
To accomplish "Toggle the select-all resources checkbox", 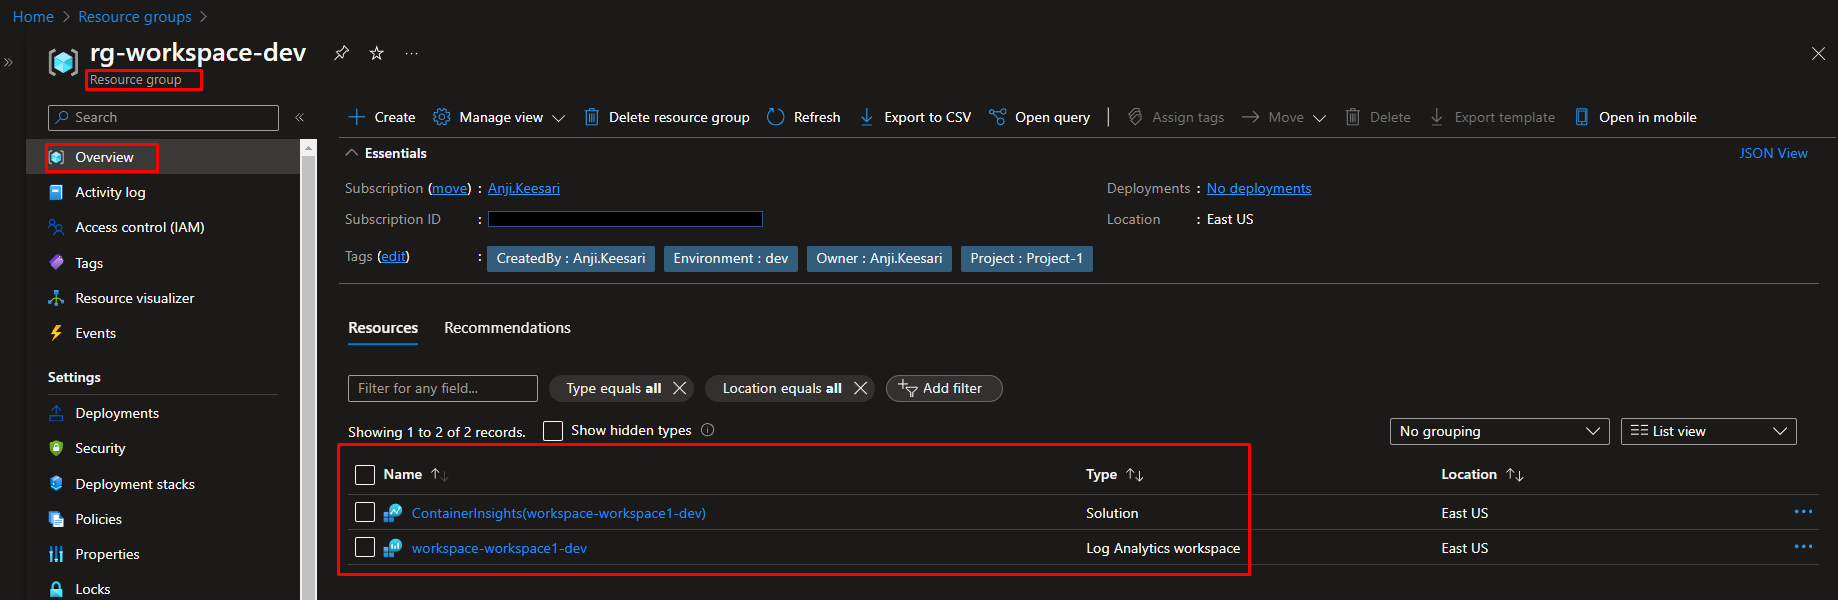I will [x=365, y=475].
